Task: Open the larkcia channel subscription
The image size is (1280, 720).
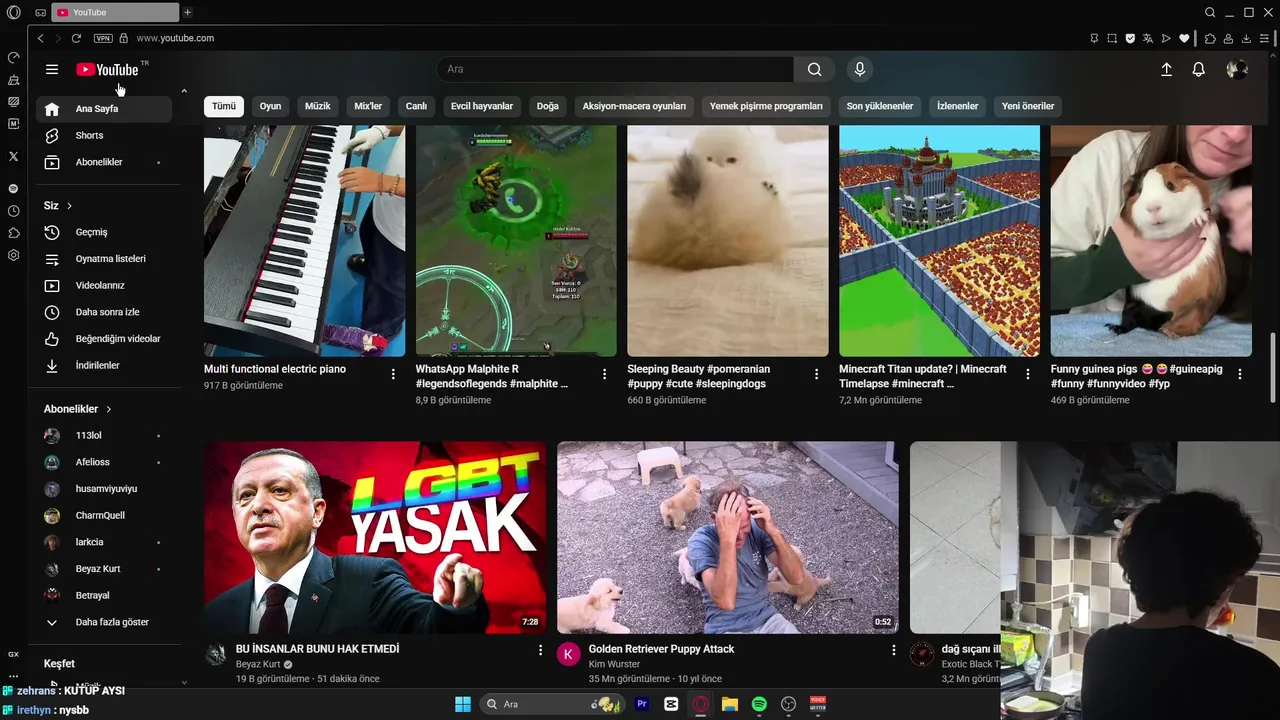Action: tap(104, 542)
